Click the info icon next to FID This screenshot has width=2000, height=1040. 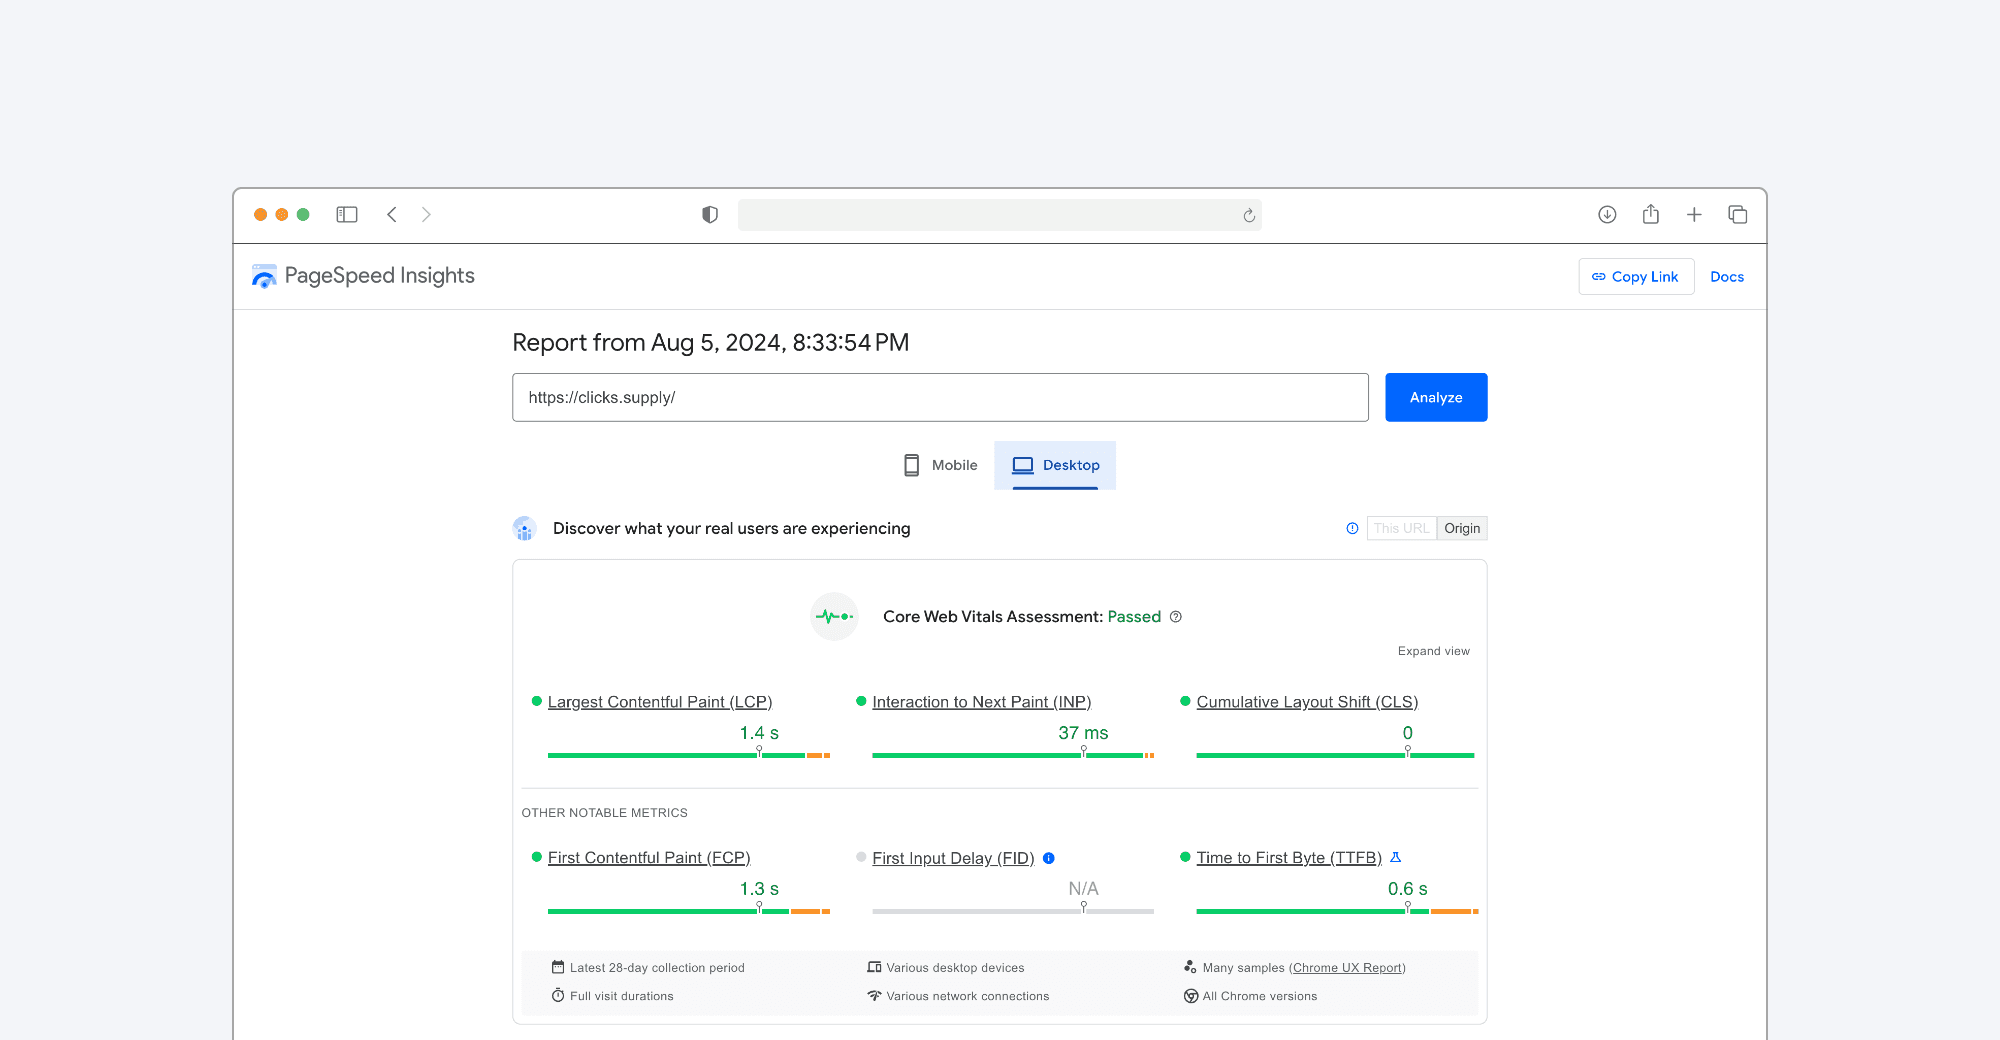[1049, 858]
